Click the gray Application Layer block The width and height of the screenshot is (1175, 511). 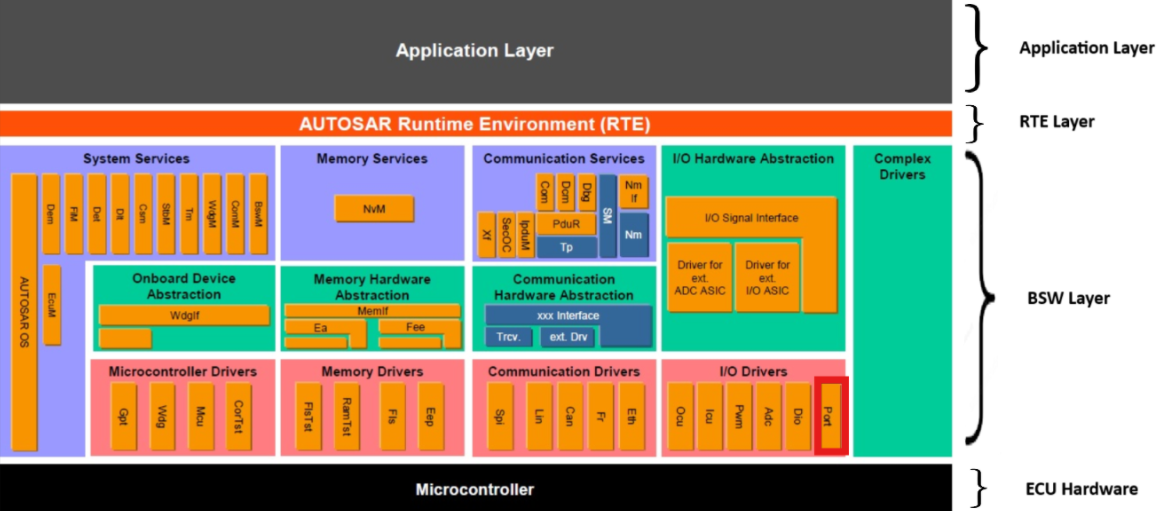point(475,50)
